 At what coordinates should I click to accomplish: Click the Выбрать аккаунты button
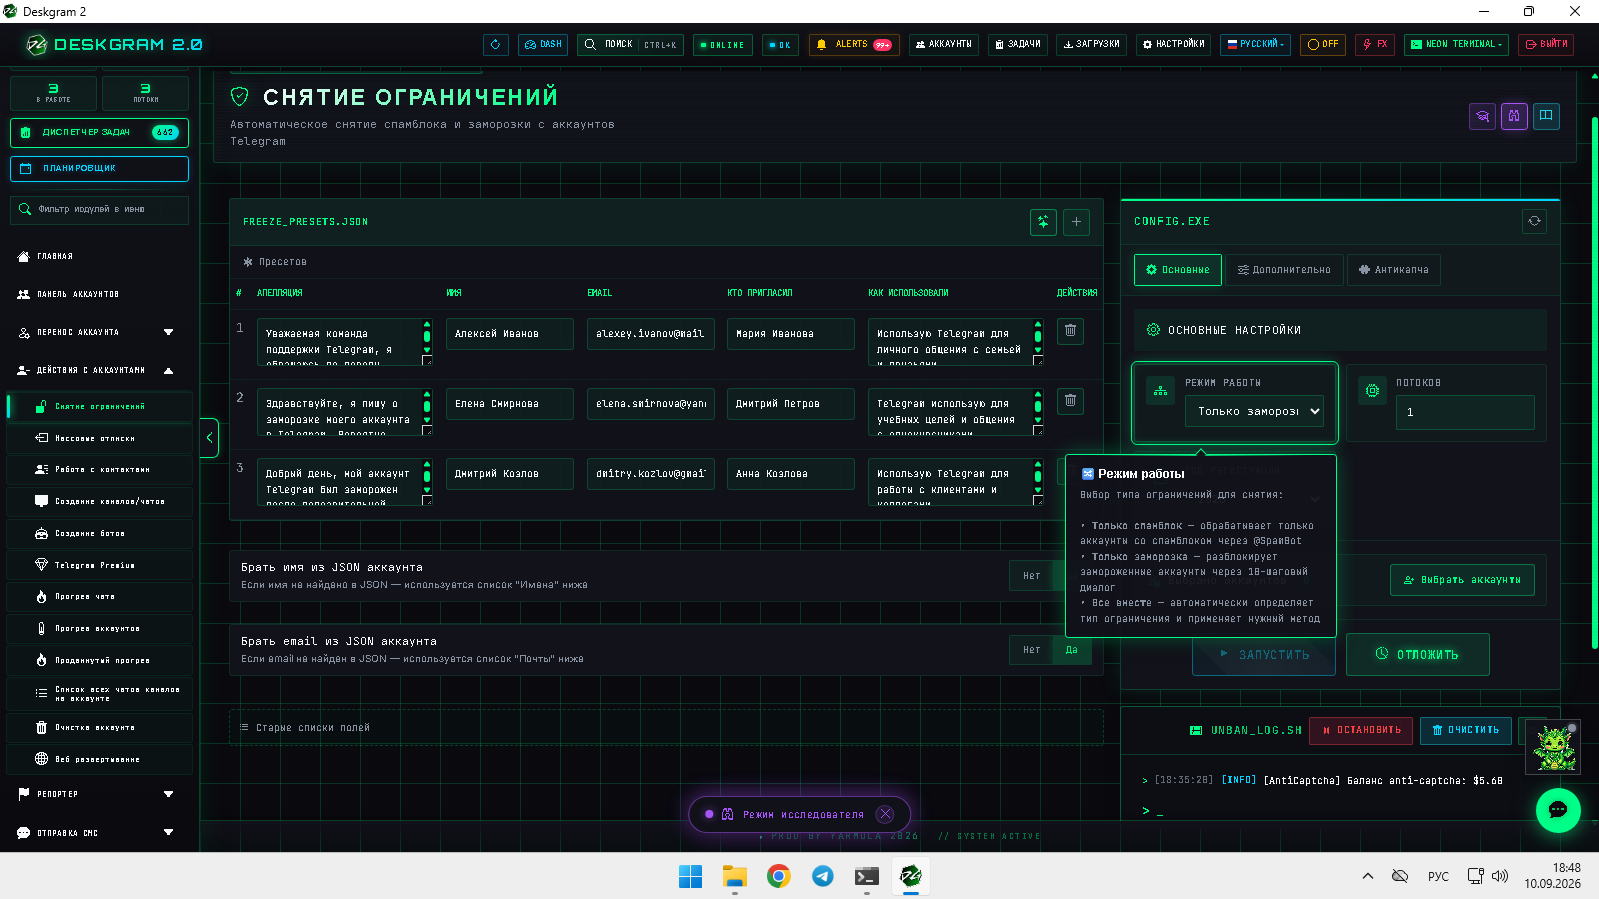pyautogui.click(x=1462, y=580)
